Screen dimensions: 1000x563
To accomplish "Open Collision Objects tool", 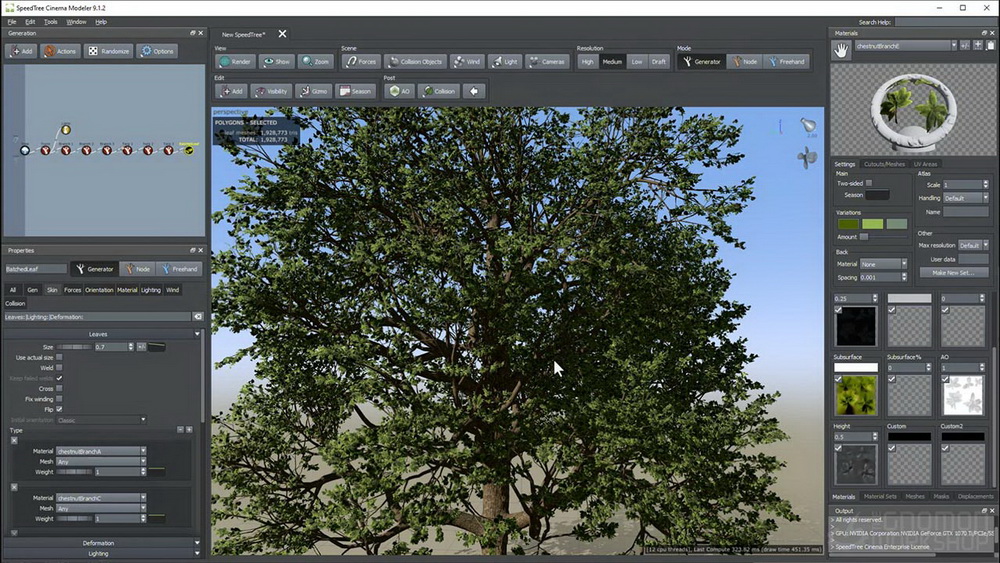I will click(x=415, y=62).
